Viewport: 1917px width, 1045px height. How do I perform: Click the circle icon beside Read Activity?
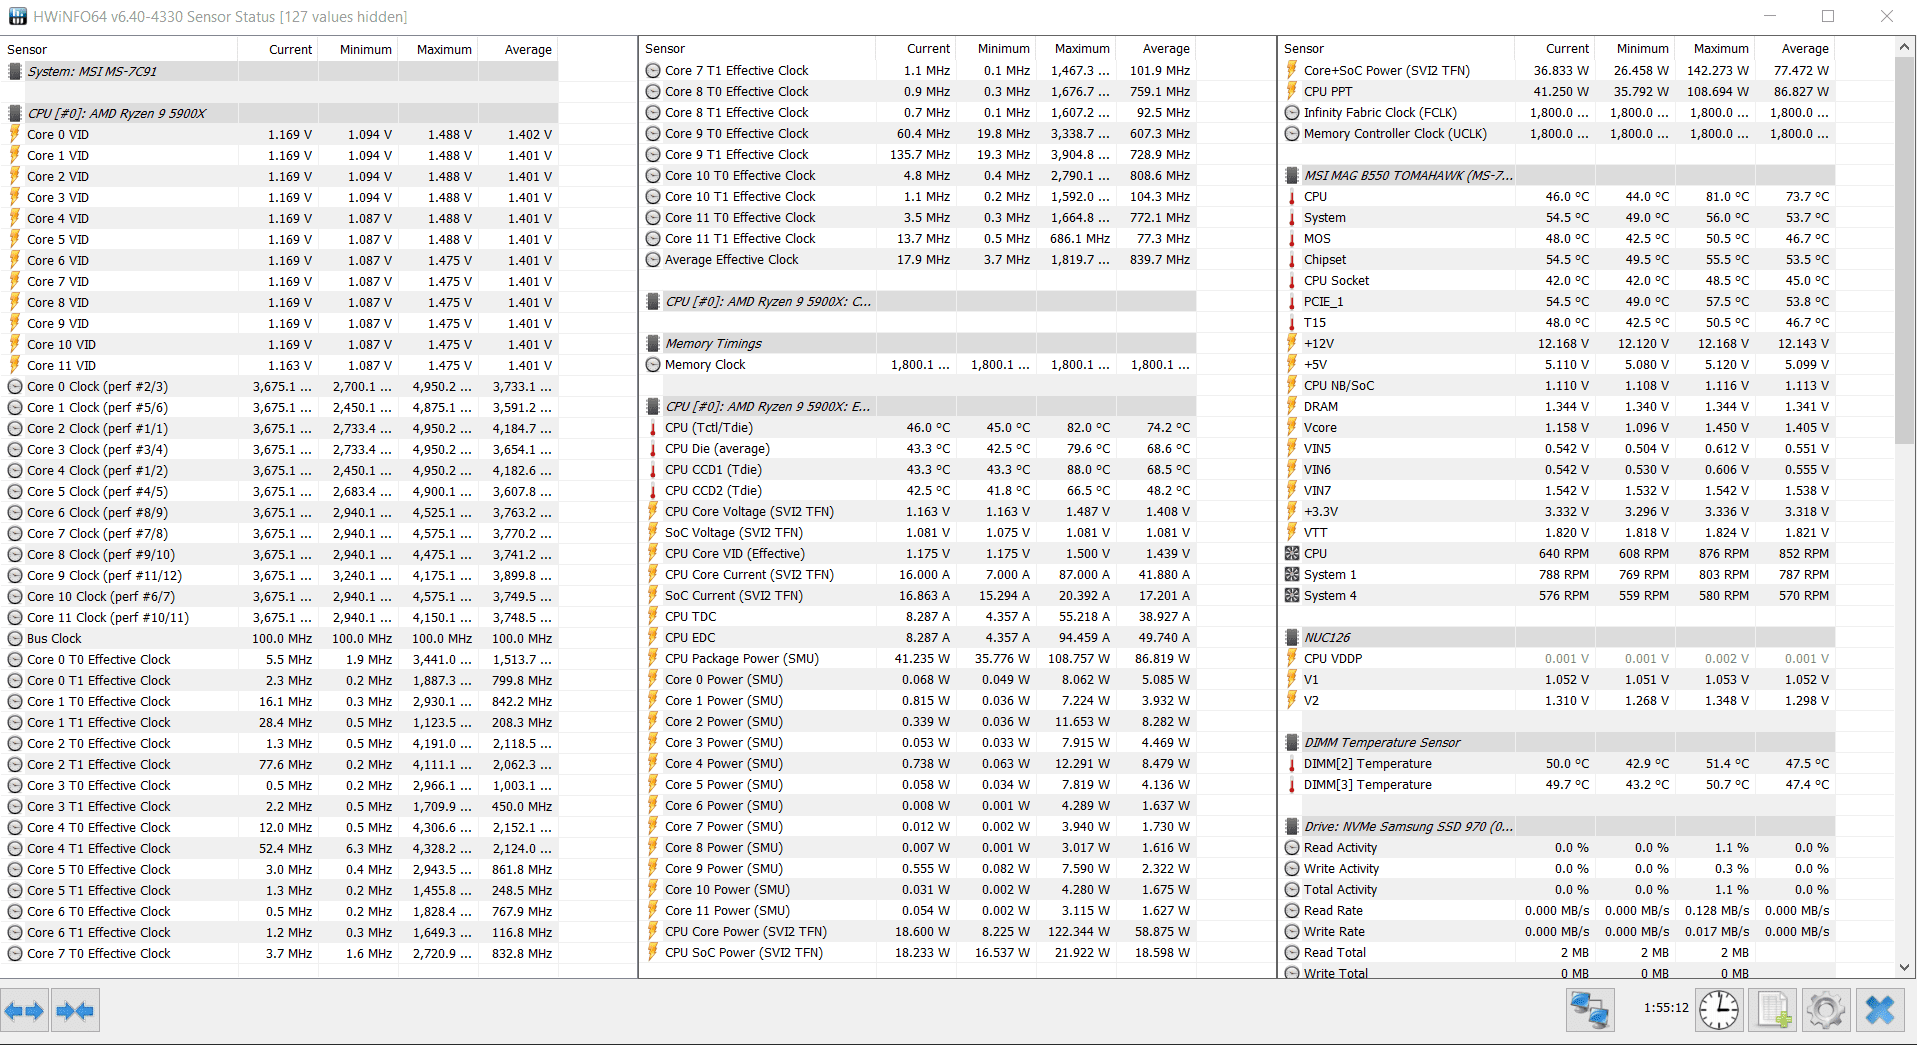click(1292, 847)
